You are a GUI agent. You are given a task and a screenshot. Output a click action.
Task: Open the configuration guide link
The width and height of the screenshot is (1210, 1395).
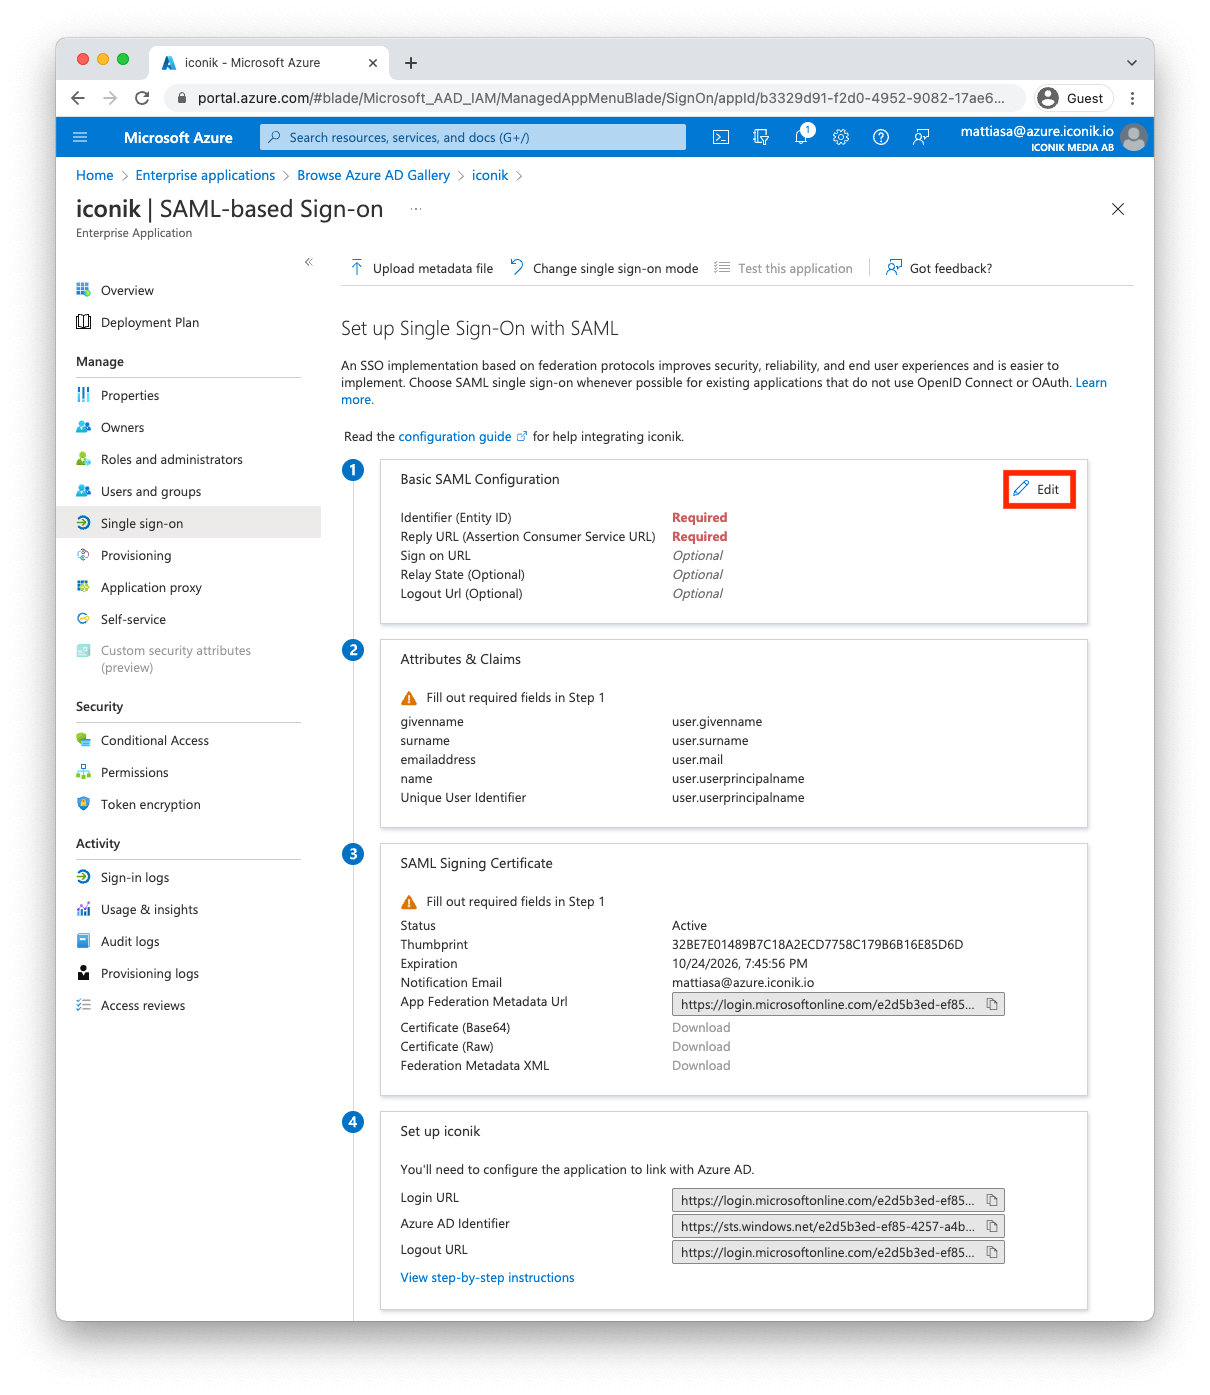tap(456, 436)
